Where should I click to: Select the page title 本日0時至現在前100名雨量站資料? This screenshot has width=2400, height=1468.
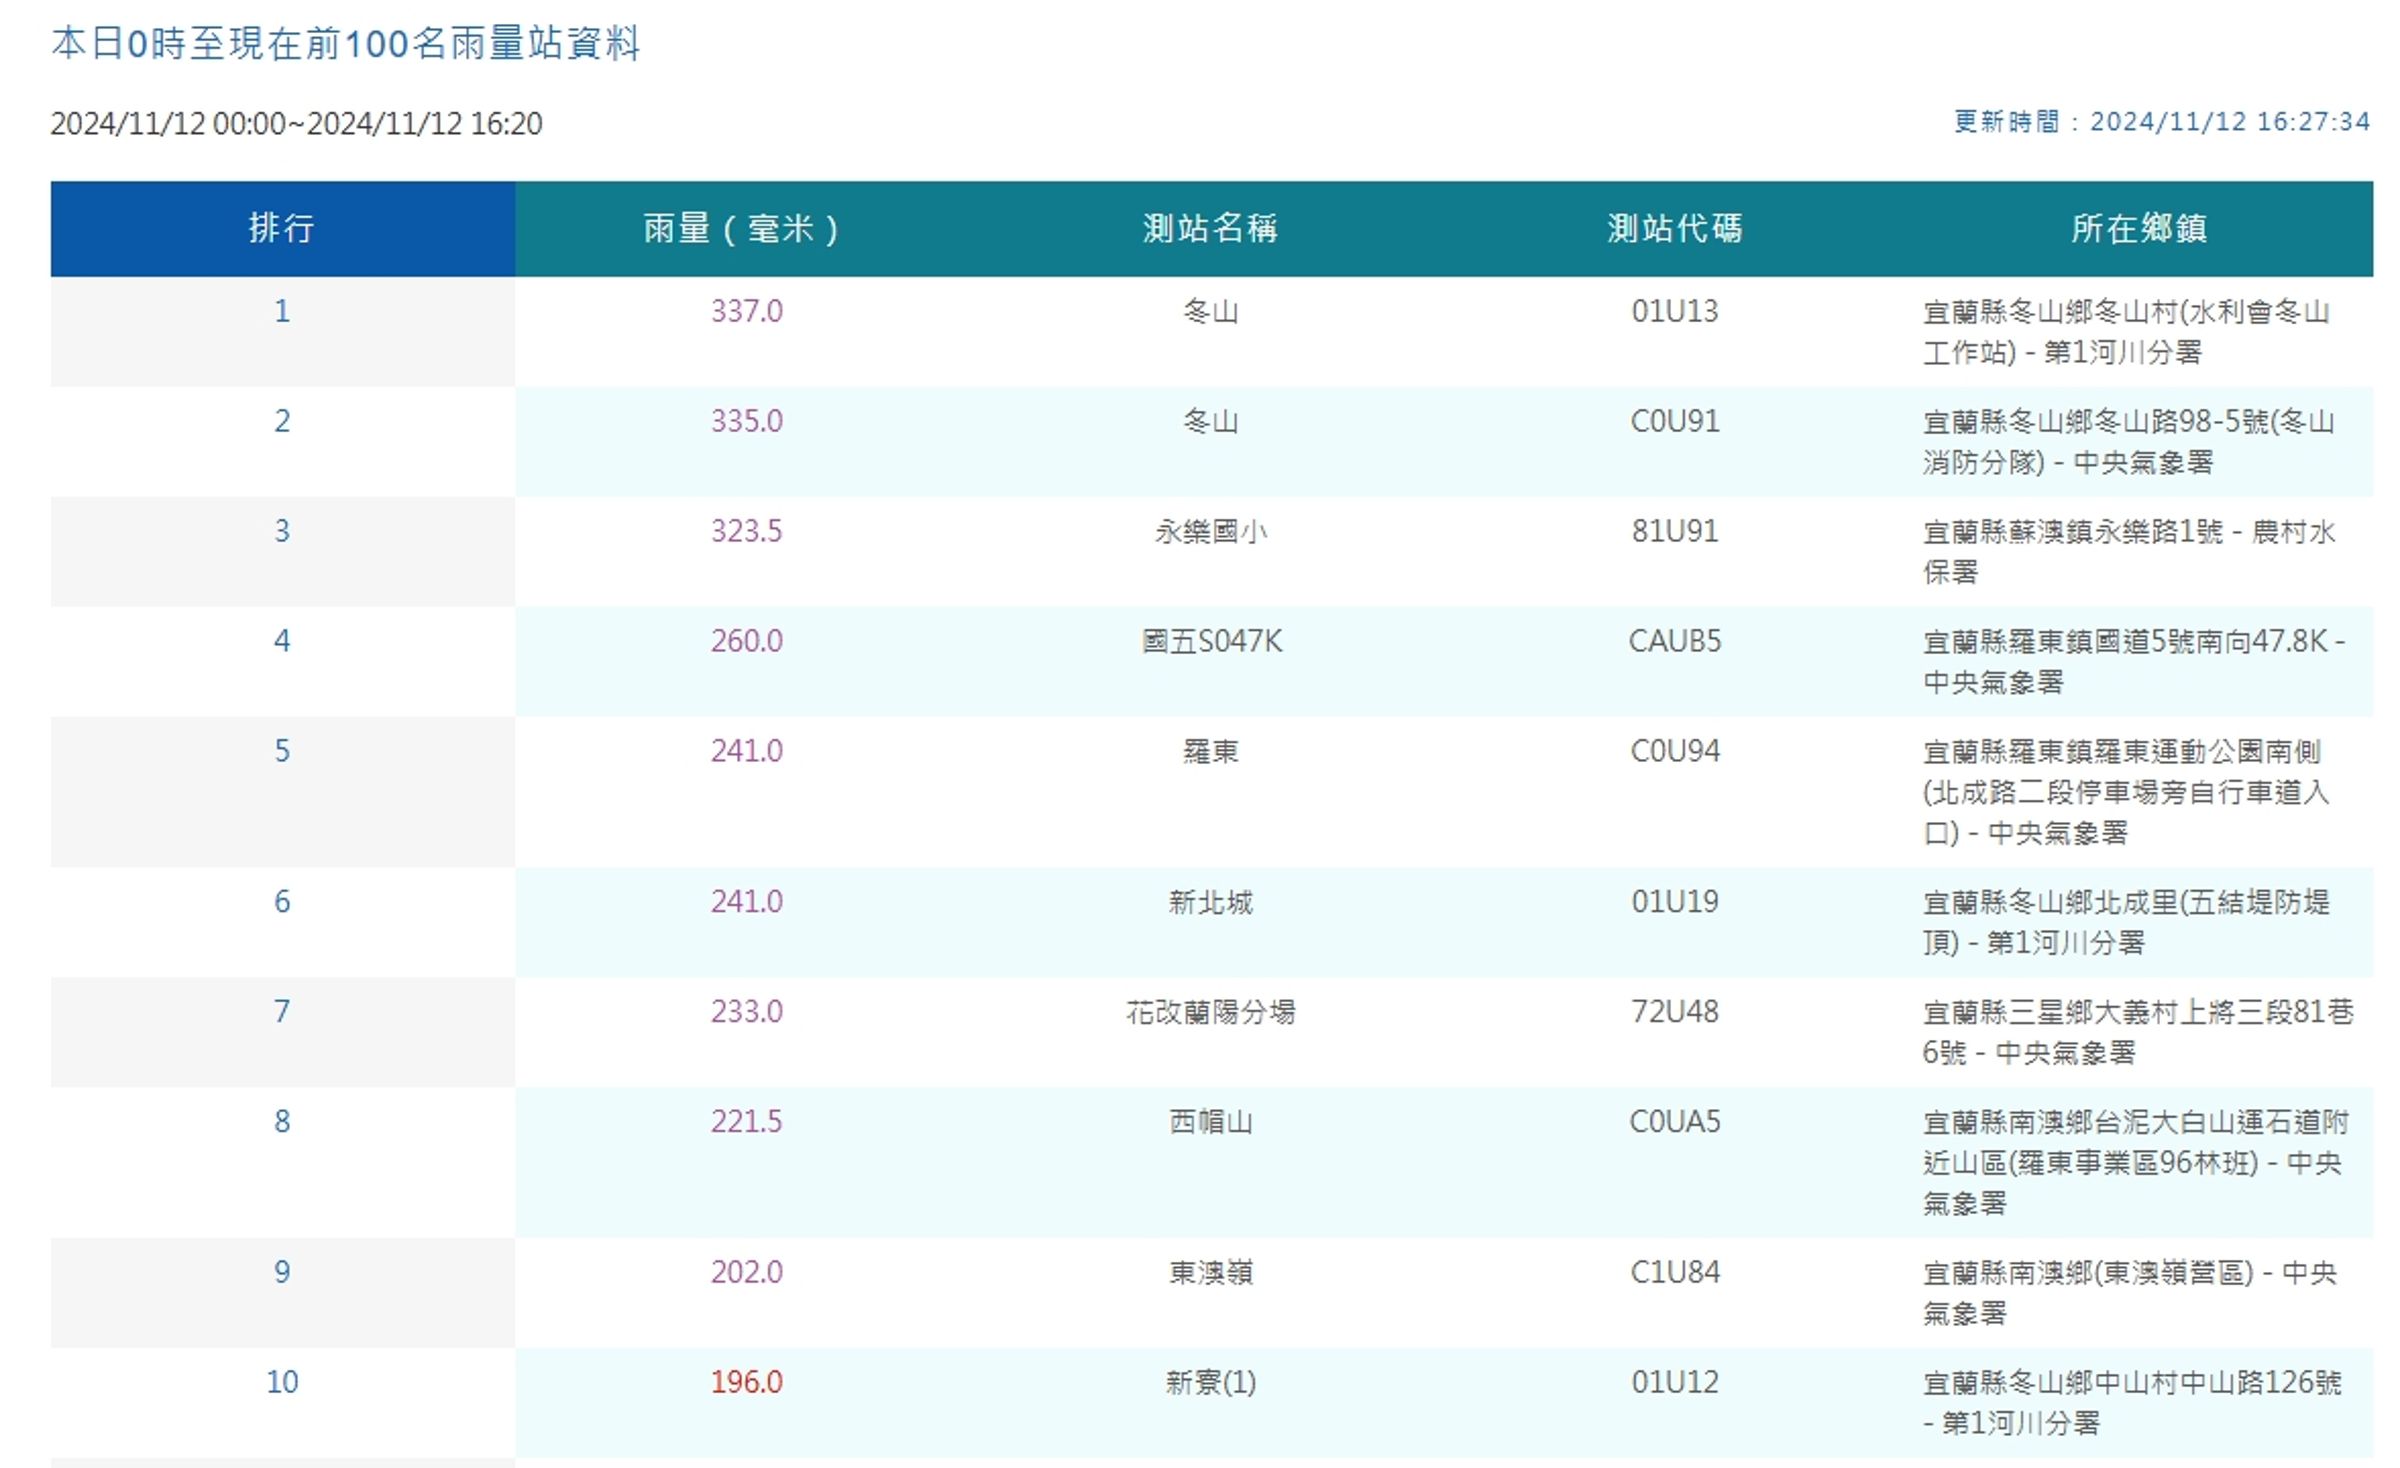[346, 44]
